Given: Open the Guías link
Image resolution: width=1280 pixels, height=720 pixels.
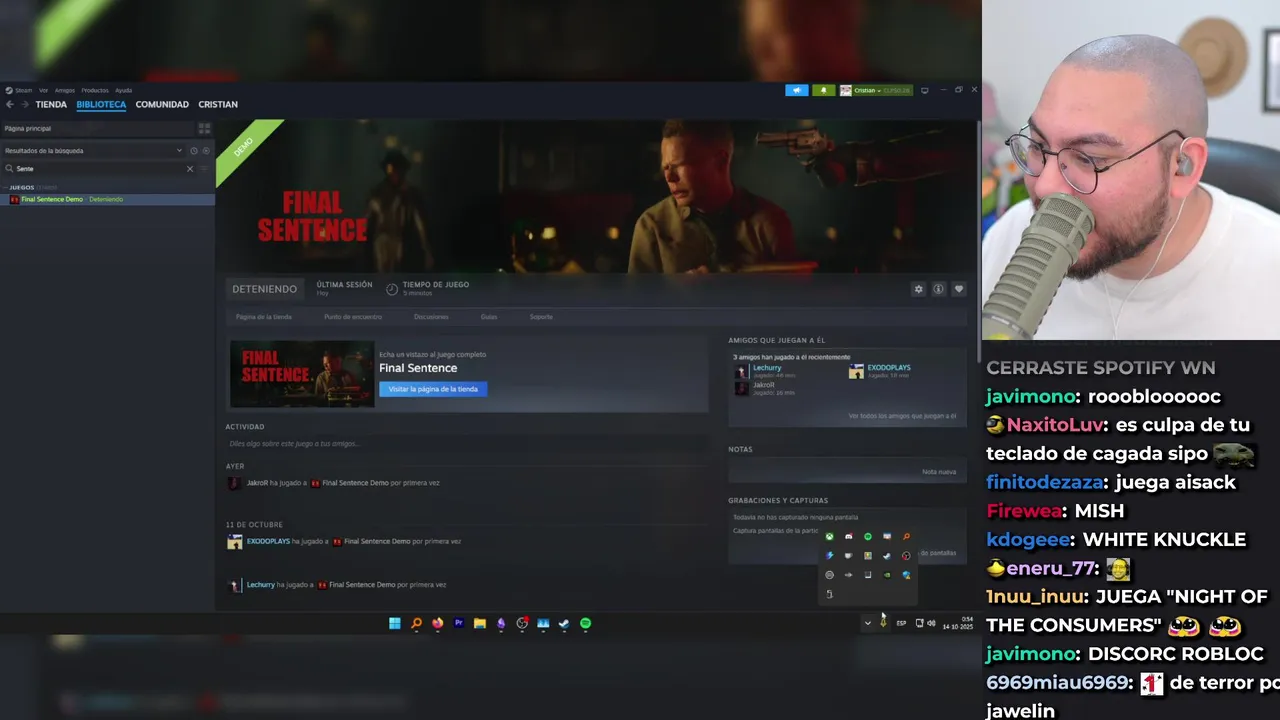Looking at the screenshot, I should [x=489, y=317].
